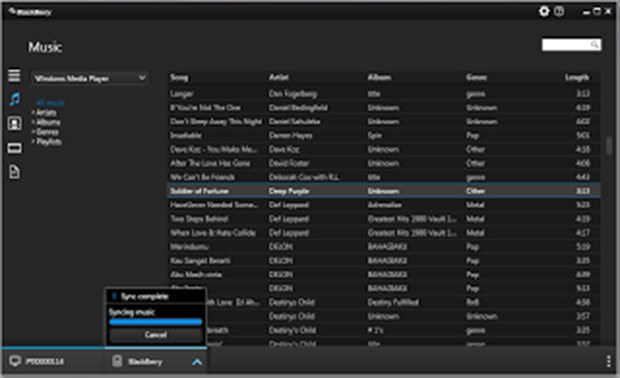Sort by the Album column header

(x=379, y=77)
